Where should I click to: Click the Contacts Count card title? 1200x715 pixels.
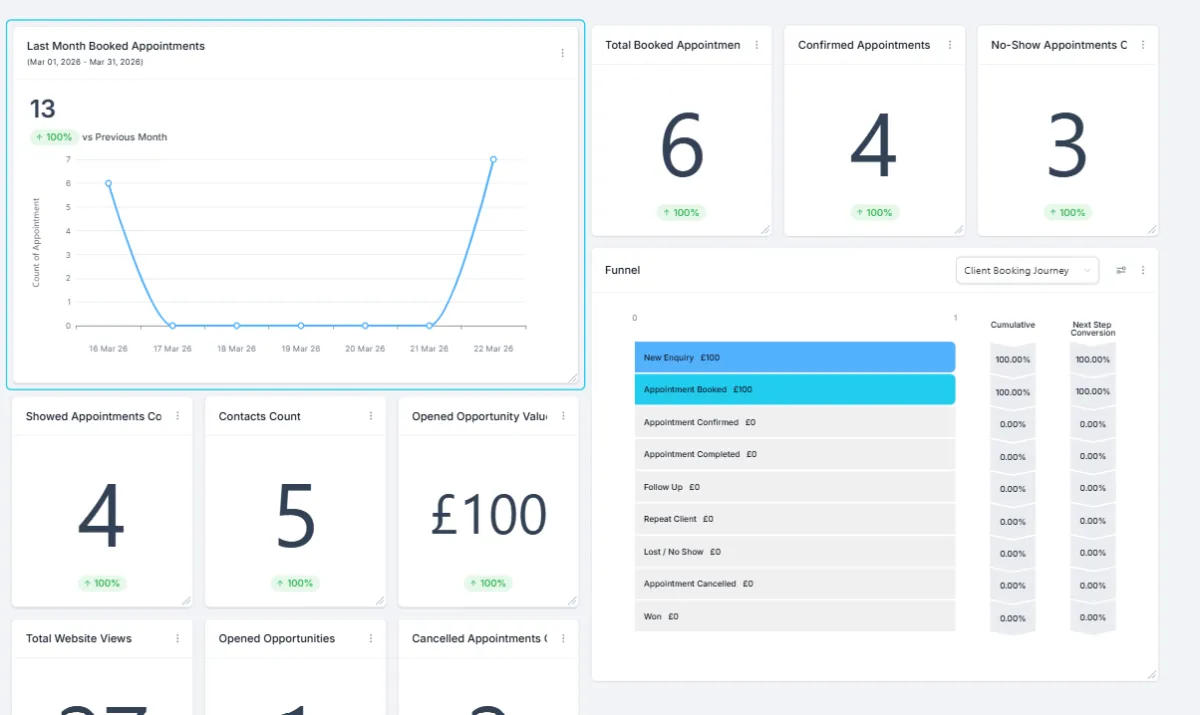(260, 416)
